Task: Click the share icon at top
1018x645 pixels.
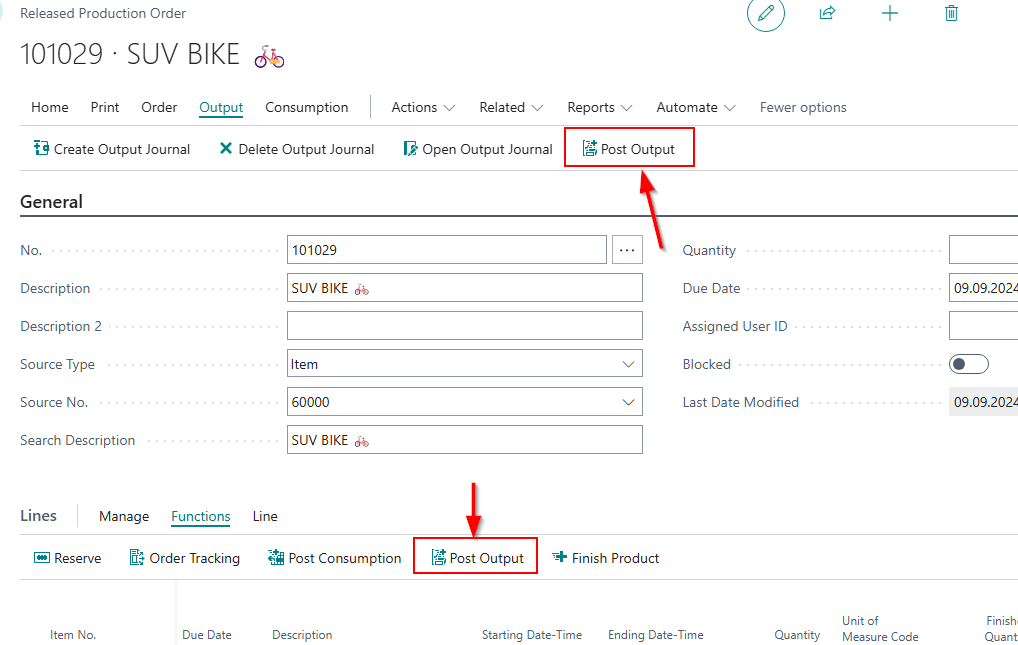Action: click(827, 14)
